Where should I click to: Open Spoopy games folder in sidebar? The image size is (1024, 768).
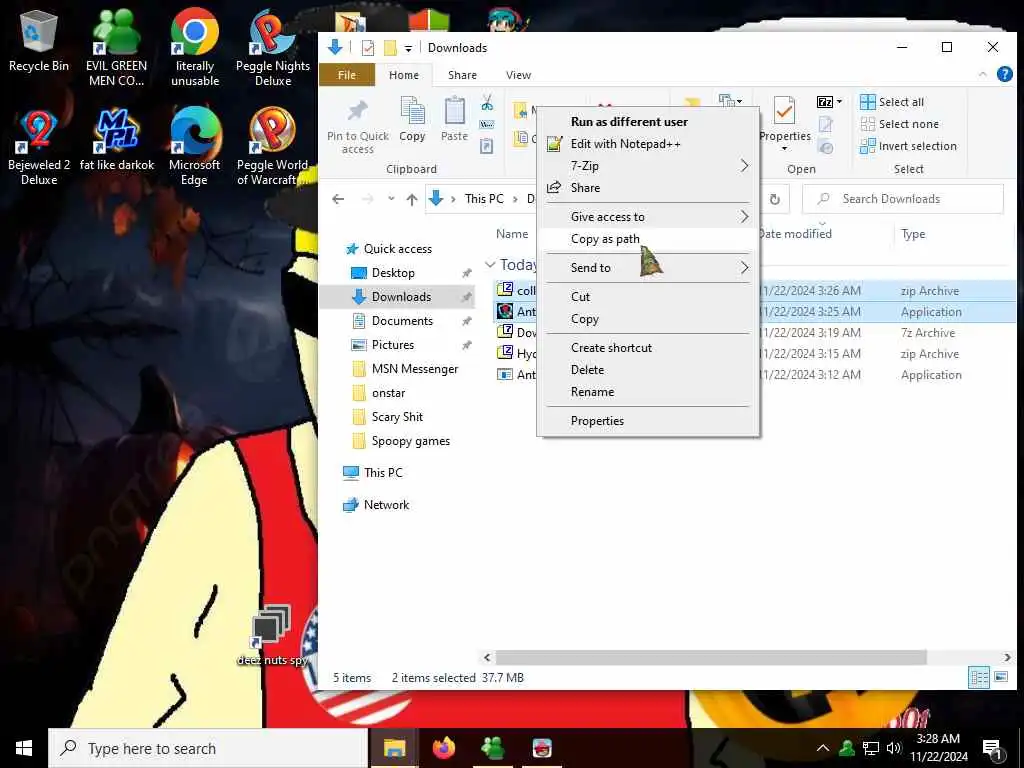(x=410, y=441)
